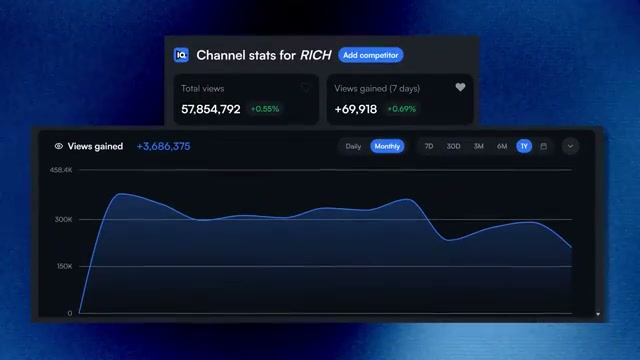
Task: Click the Views gained (7 days) label
Action: pyautogui.click(x=377, y=89)
